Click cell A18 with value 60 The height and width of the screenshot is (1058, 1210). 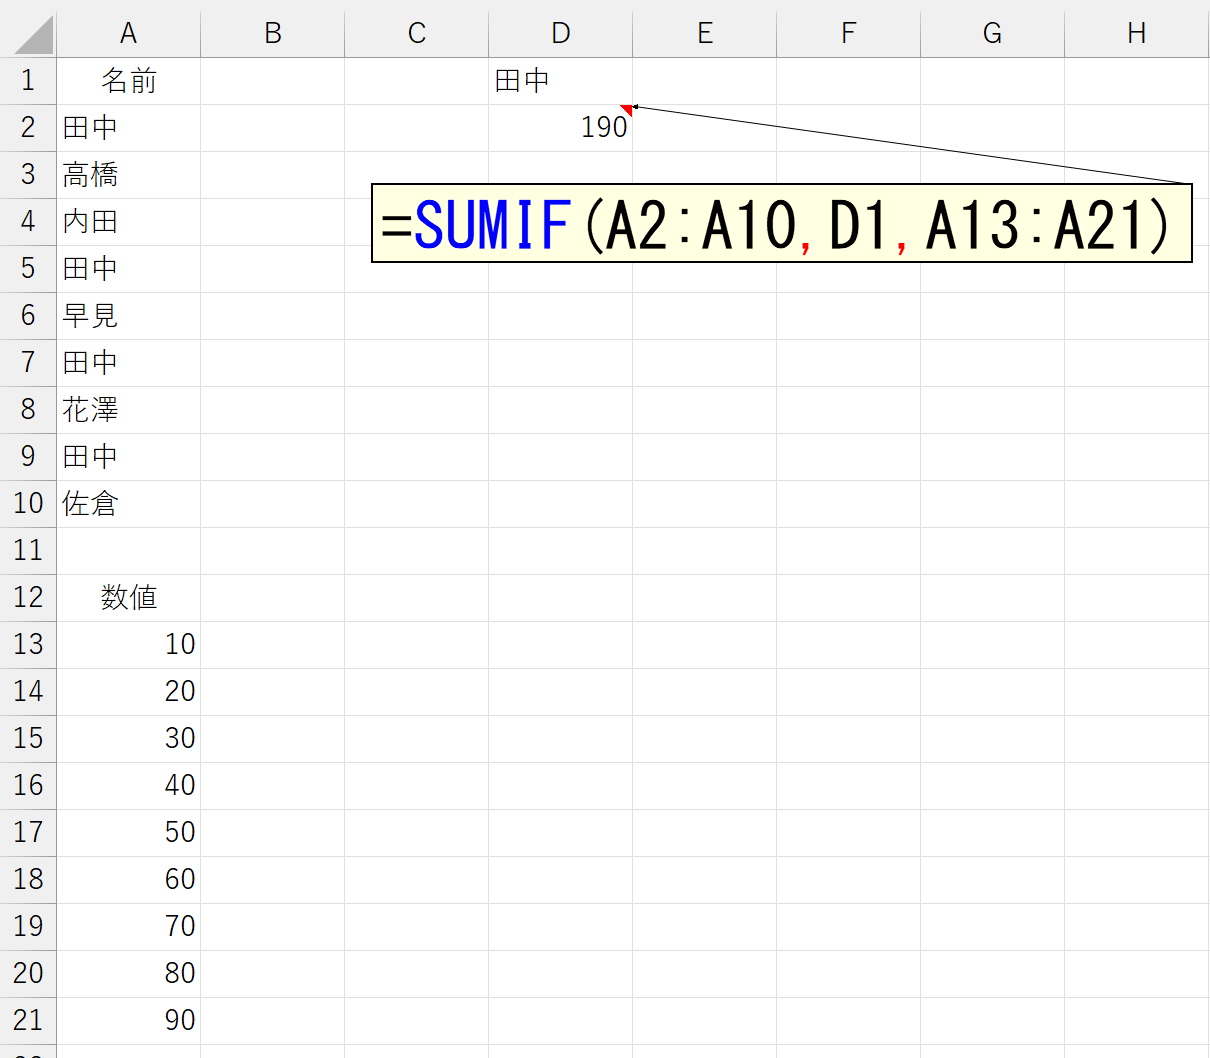(x=128, y=880)
